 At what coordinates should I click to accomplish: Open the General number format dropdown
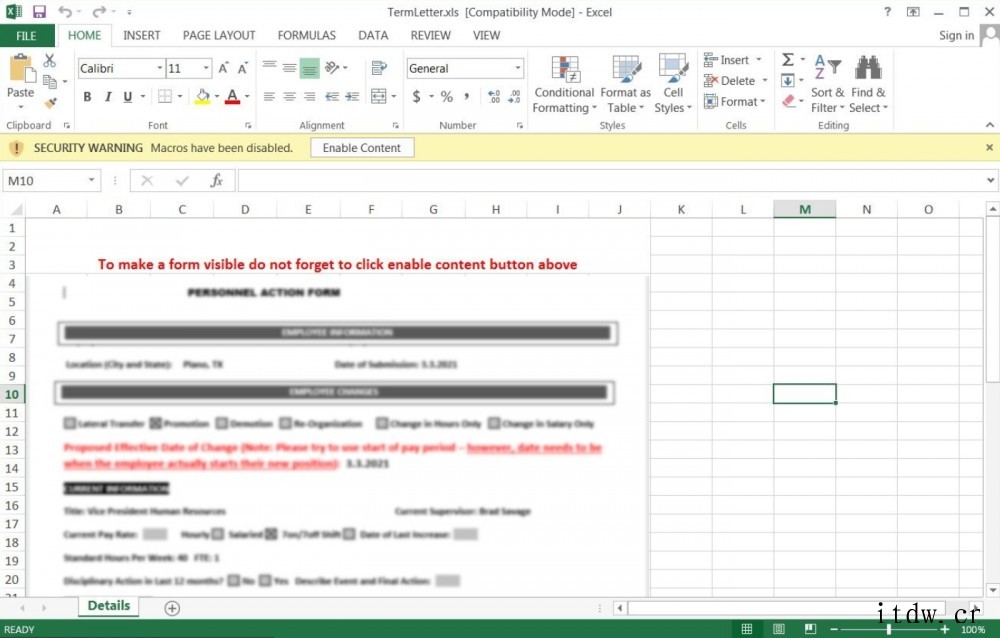point(517,68)
